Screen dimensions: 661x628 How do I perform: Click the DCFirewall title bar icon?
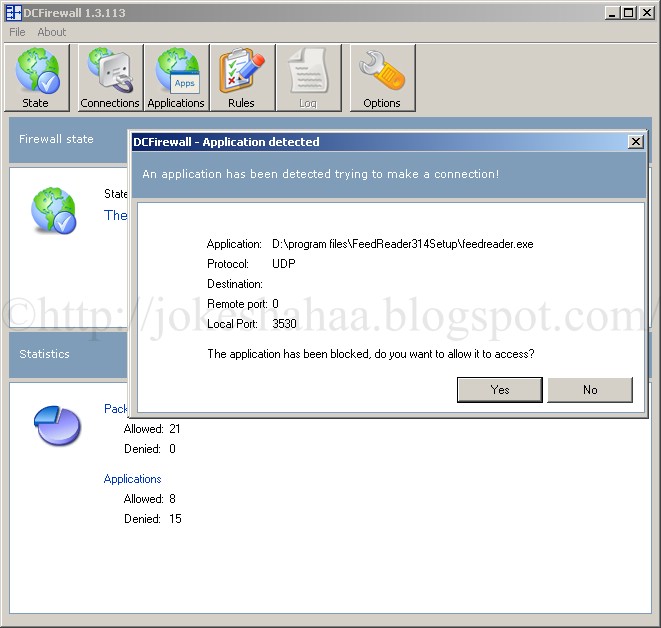[13, 13]
